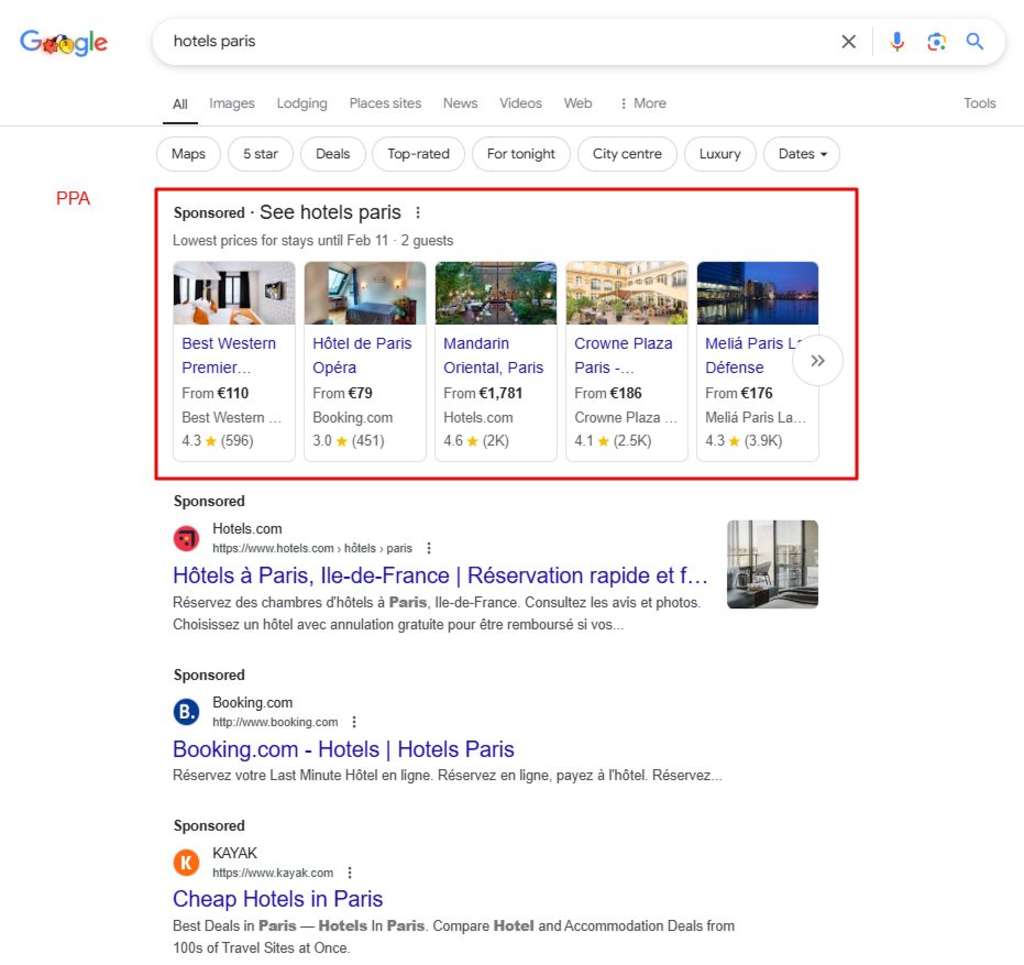Open three-dot menu beside Hotels.com URL

tap(429, 548)
